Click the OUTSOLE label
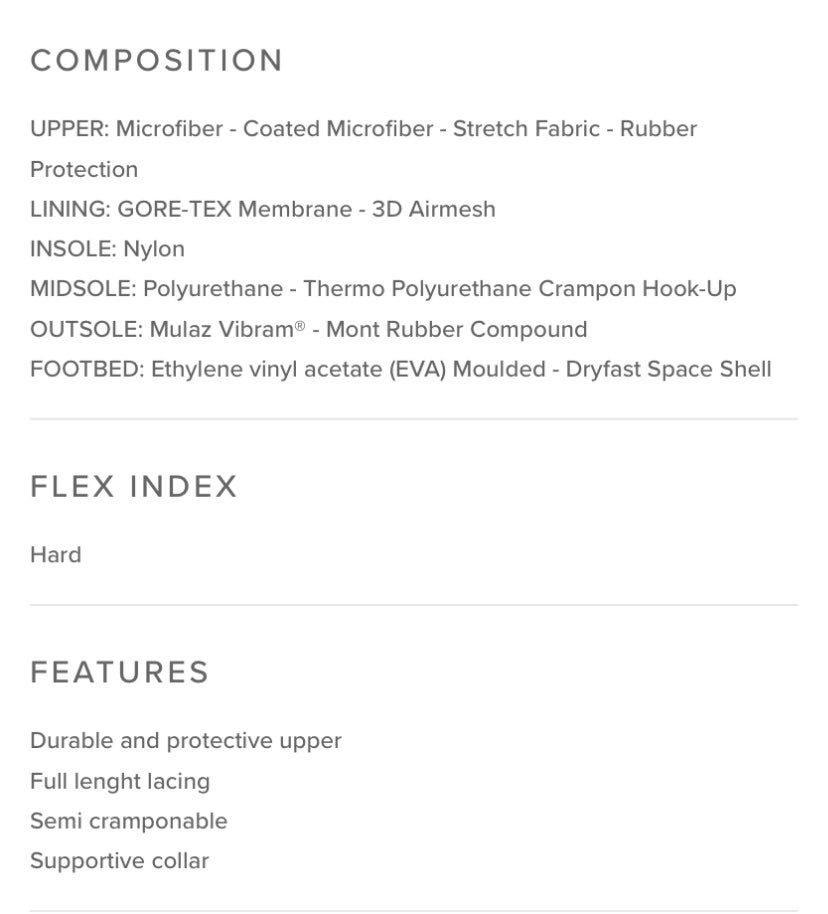This screenshot has height=914, width=828. coord(86,330)
